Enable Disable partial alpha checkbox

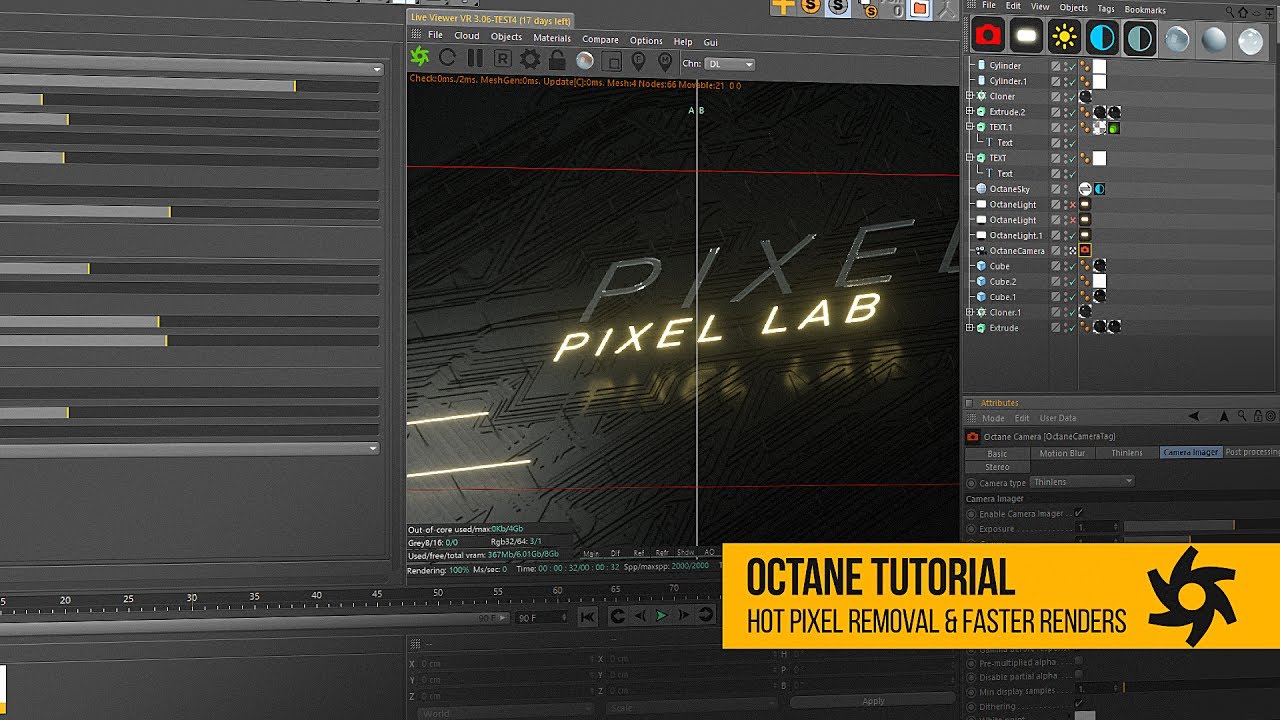tap(1079, 676)
